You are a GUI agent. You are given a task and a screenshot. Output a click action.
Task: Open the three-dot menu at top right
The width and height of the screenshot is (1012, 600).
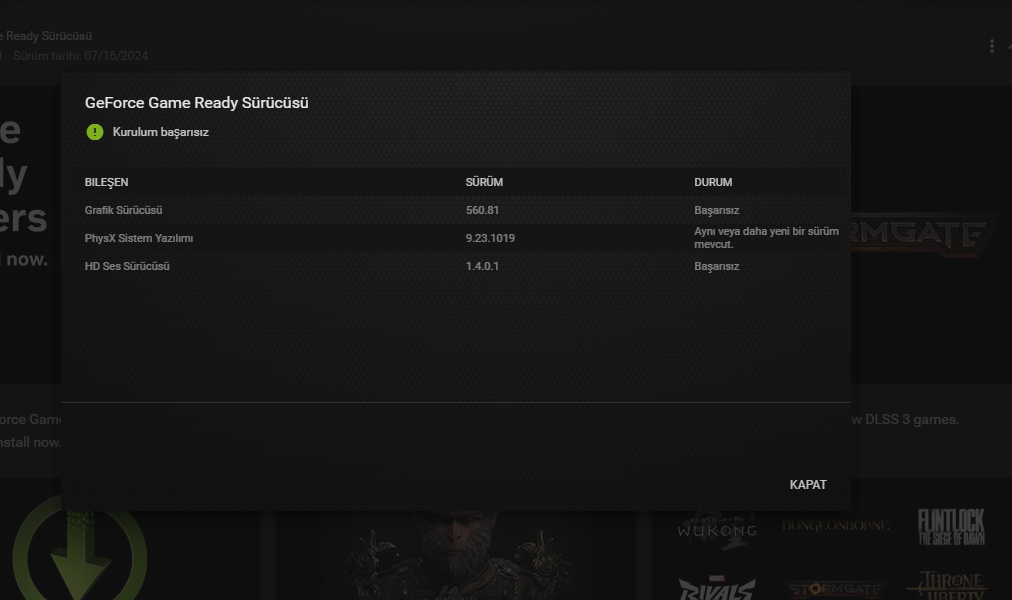click(991, 46)
